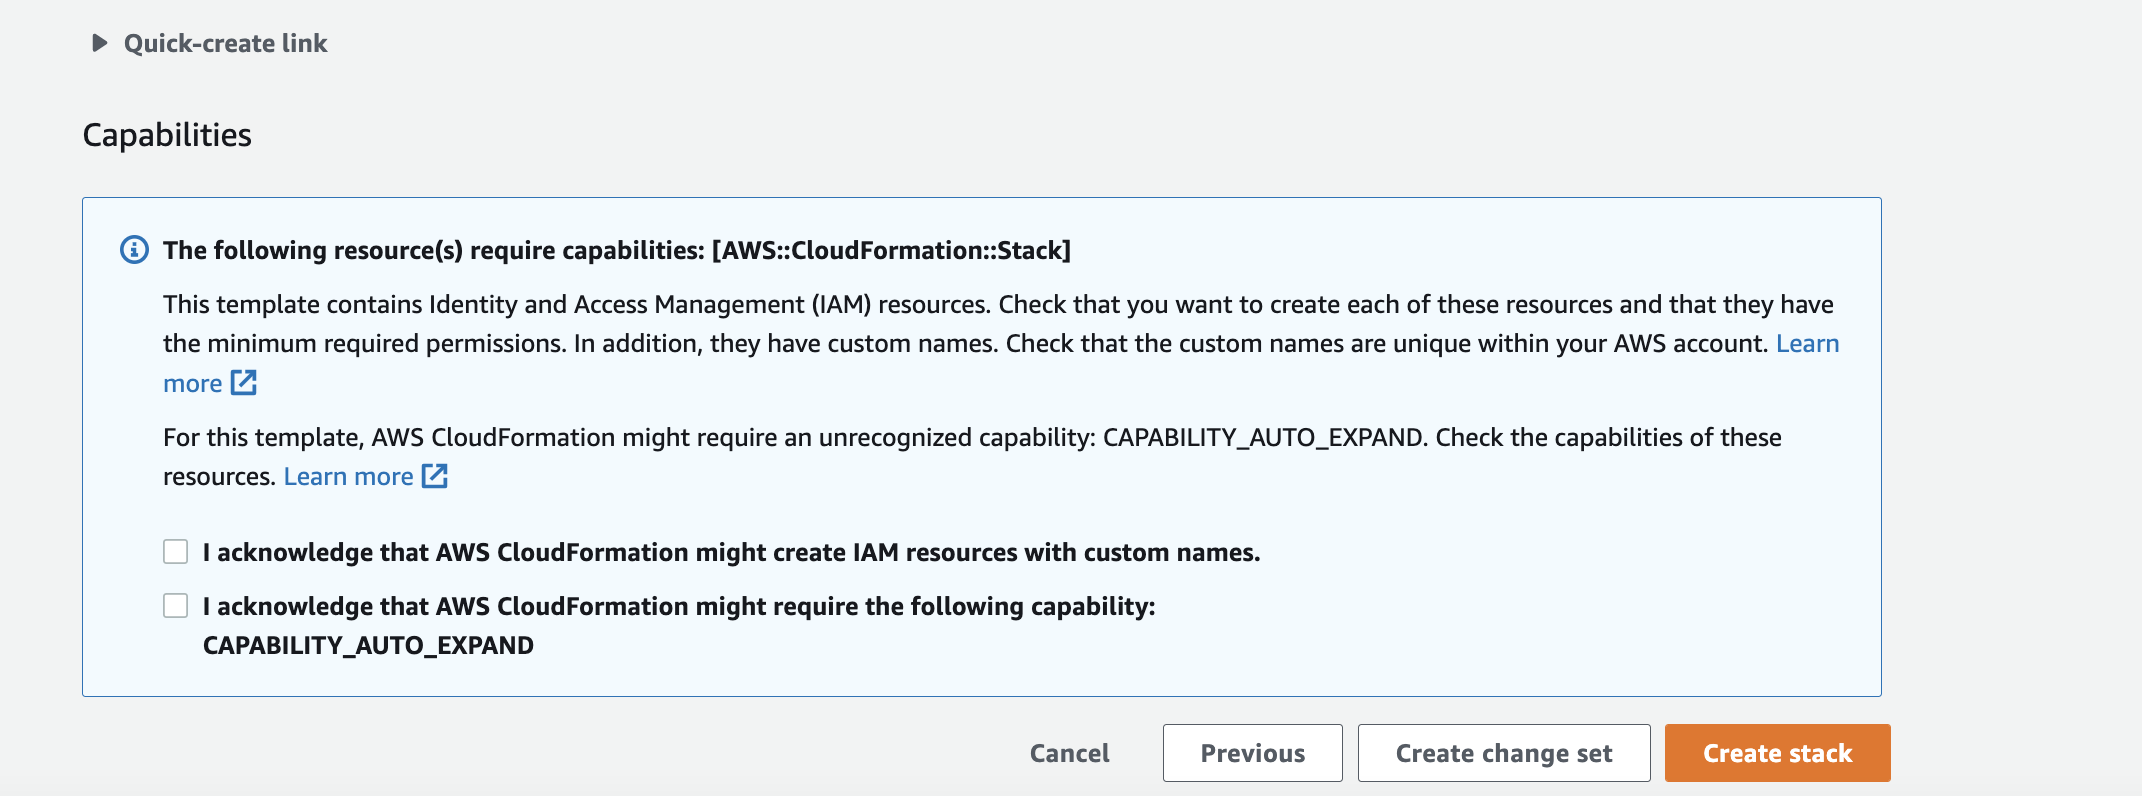Open CAPABILITY_AUTO_EXPAND 'Learn more' link
This screenshot has width=2142, height=796.
tap(348, 476)
